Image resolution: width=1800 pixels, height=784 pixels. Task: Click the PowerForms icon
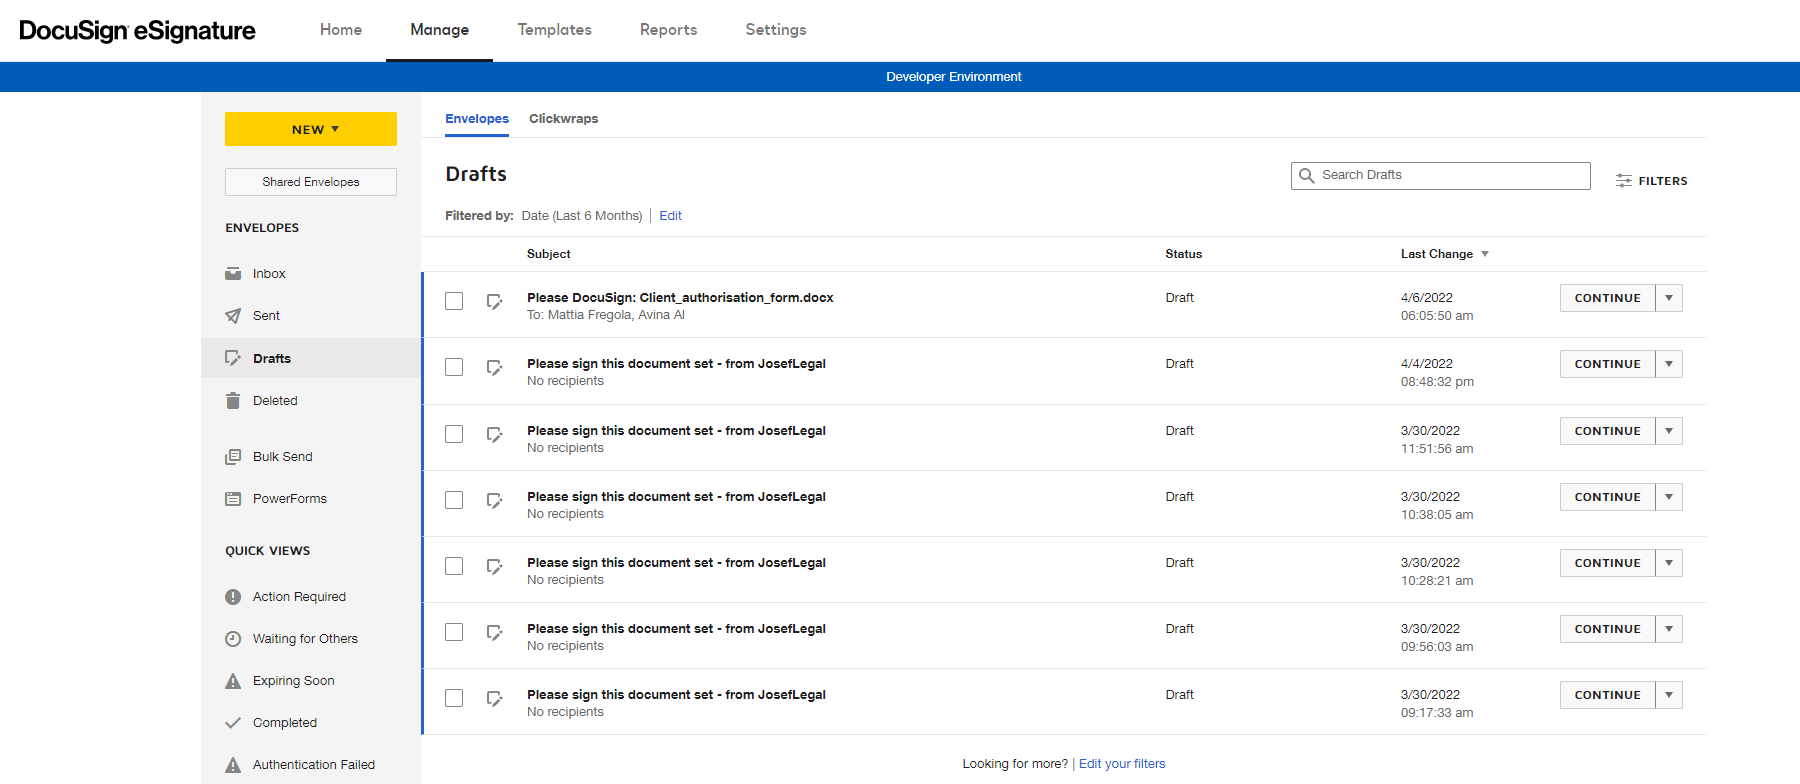[233, 499]
